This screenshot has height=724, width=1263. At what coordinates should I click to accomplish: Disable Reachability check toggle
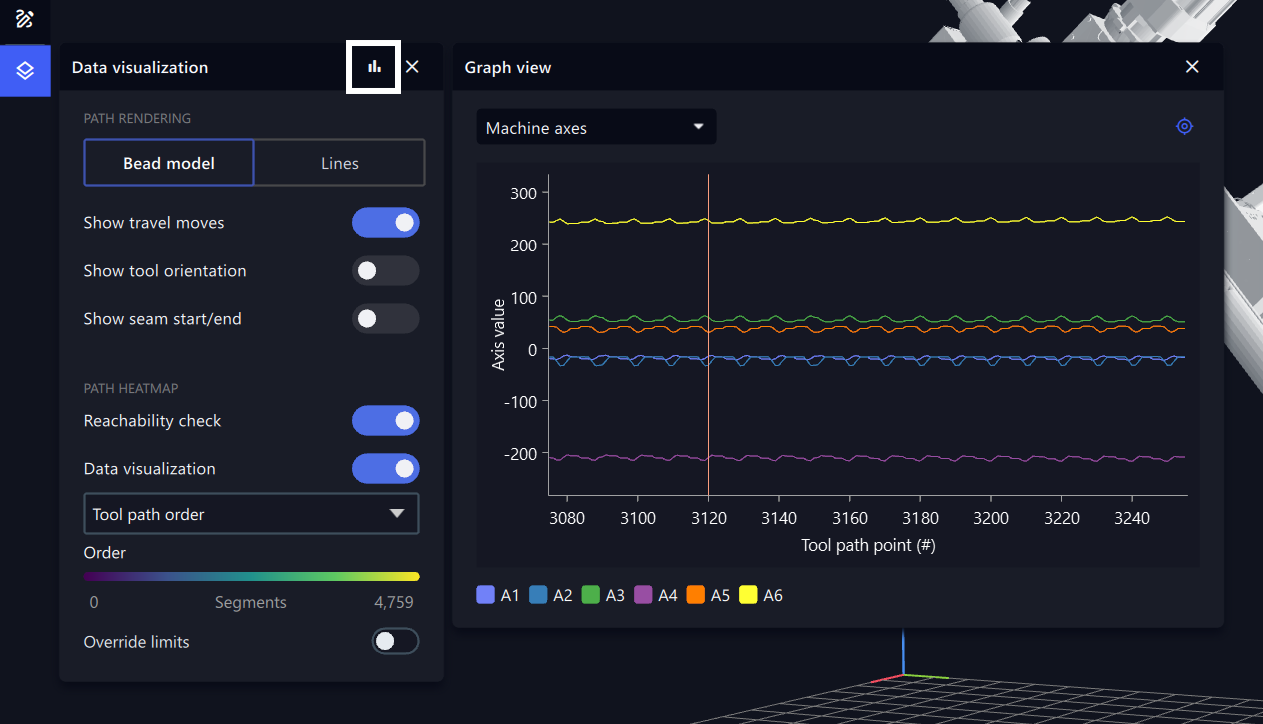385,421
